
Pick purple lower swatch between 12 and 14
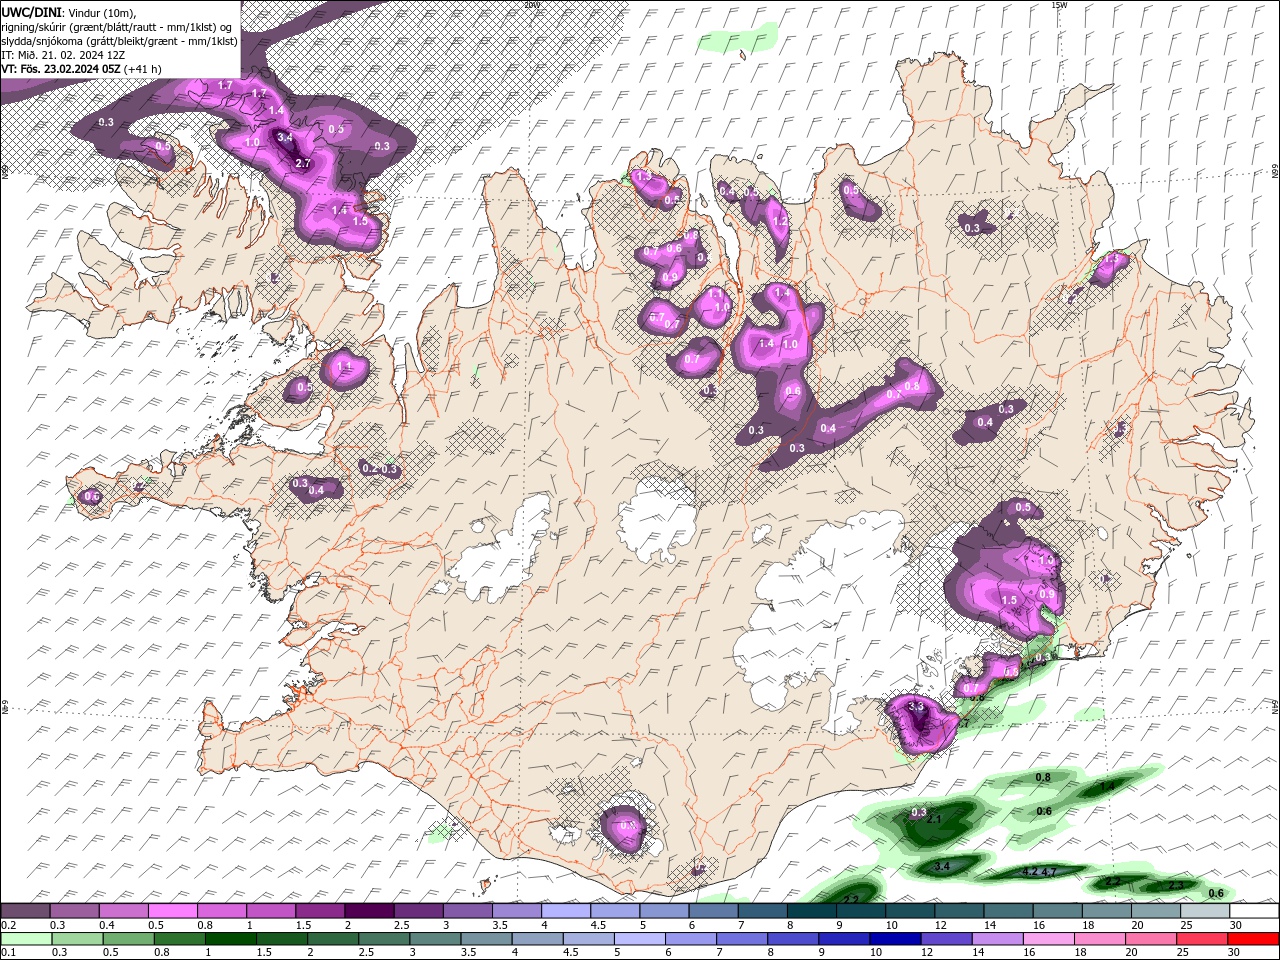[947, 939]
